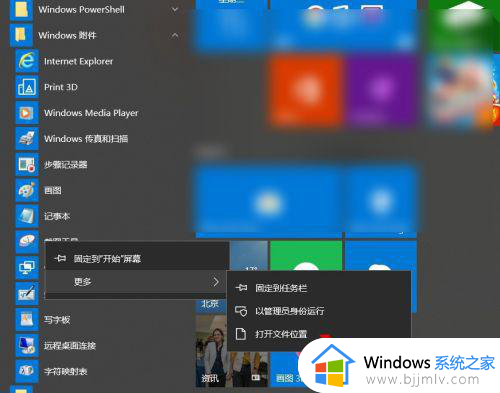Choose 固定到任务栏 from the submenu
The image size is (500, 393).
click(319, 288)
